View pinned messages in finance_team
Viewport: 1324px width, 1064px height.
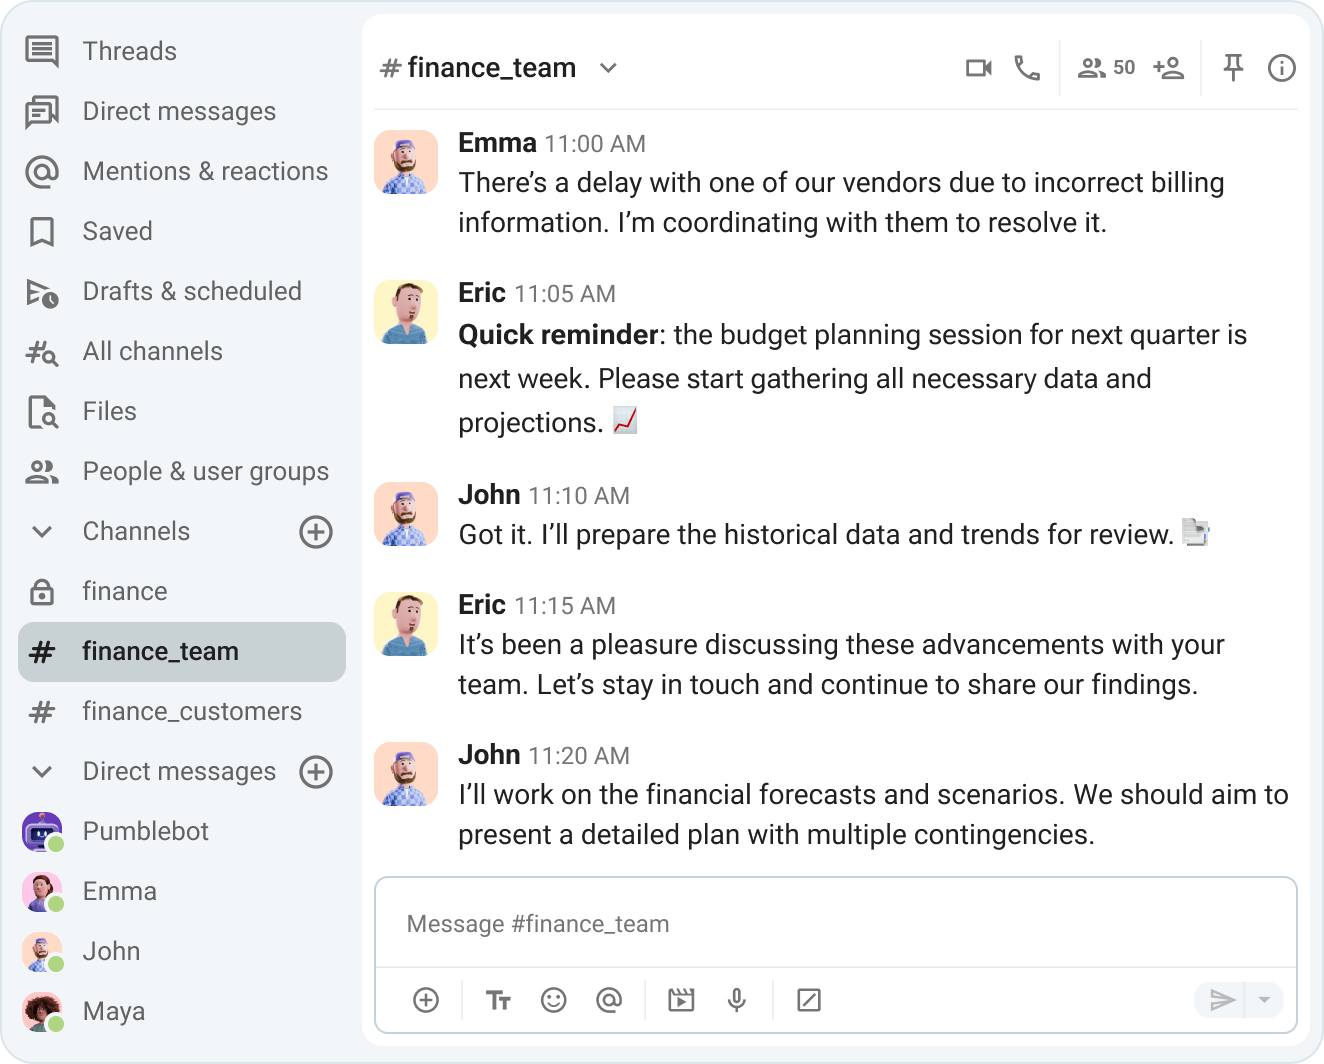click(x=1233, y=67)
